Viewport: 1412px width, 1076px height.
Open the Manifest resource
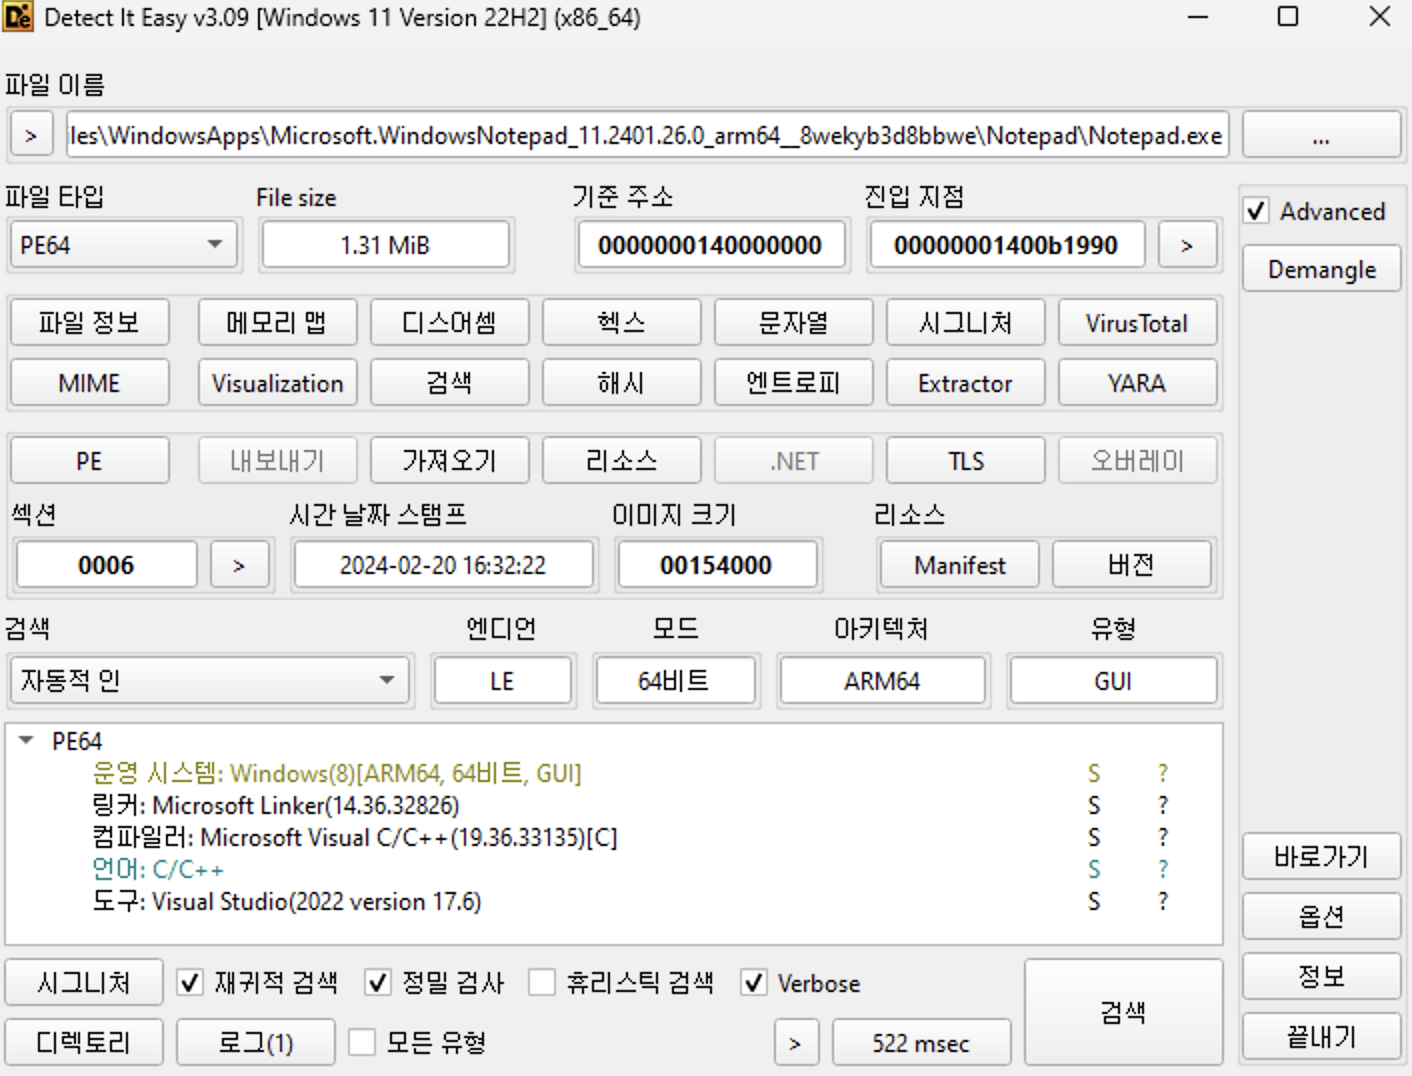959,565
